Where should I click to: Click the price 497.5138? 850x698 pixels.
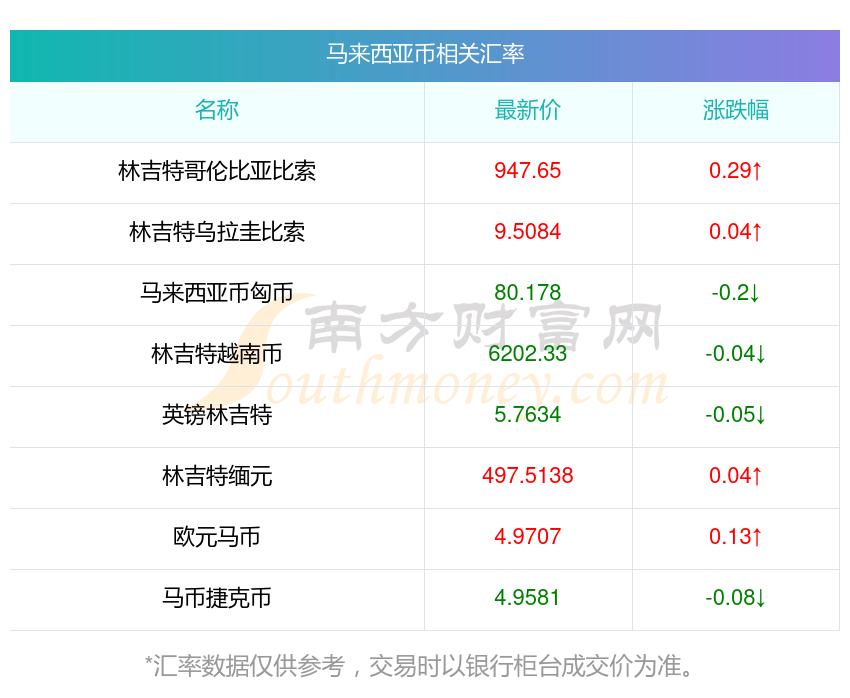[527, 476]
